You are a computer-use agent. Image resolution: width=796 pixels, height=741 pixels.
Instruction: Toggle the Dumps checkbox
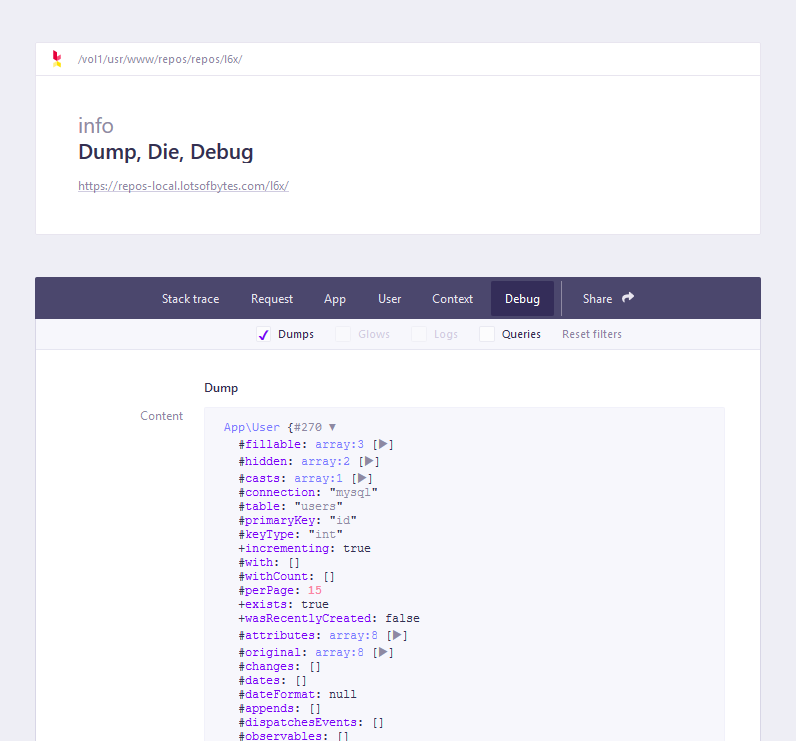pos(264,334)
